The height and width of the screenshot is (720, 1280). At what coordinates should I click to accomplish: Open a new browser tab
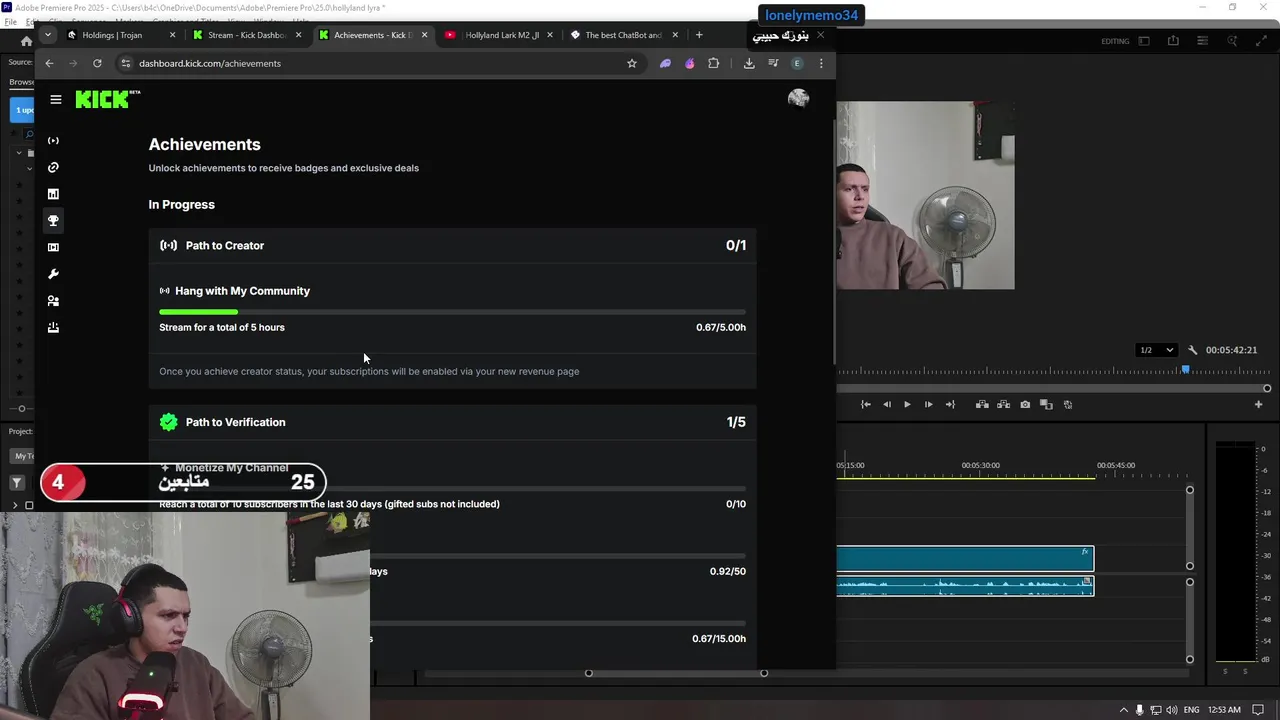pyautogui.click(x=699, y=35)
